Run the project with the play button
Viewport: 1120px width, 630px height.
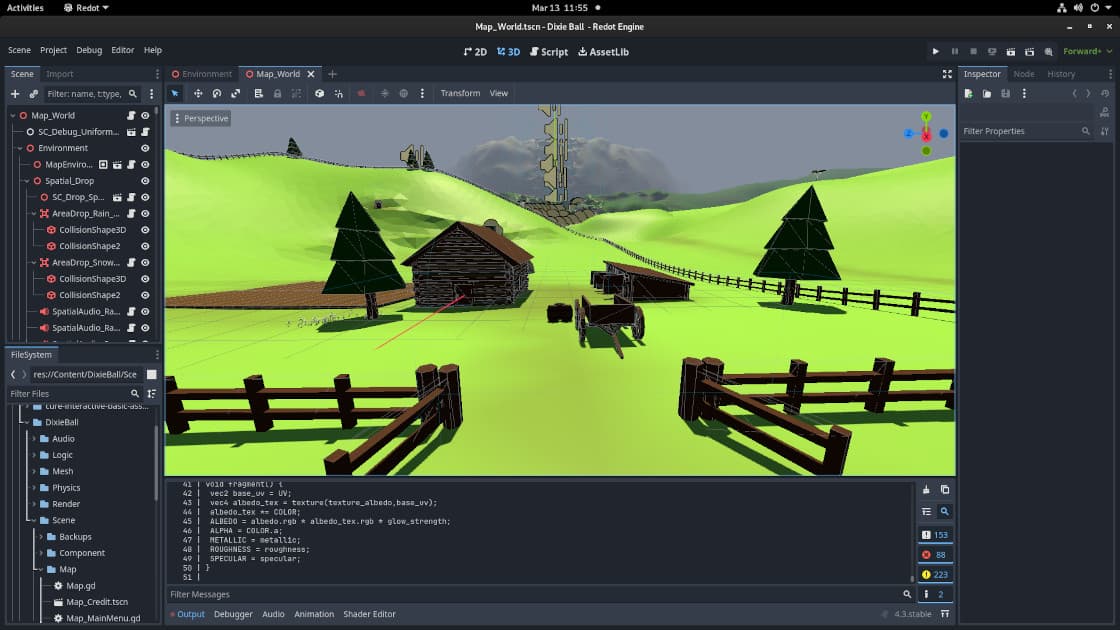[x=936, y=51]
